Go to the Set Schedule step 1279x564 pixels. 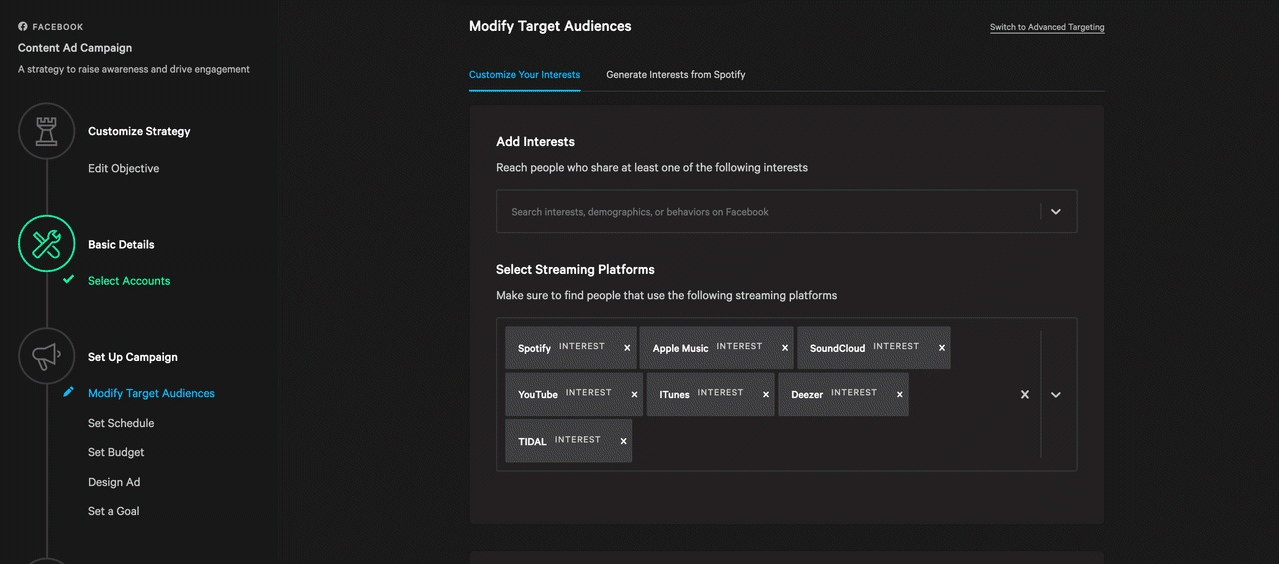point(121,423)
